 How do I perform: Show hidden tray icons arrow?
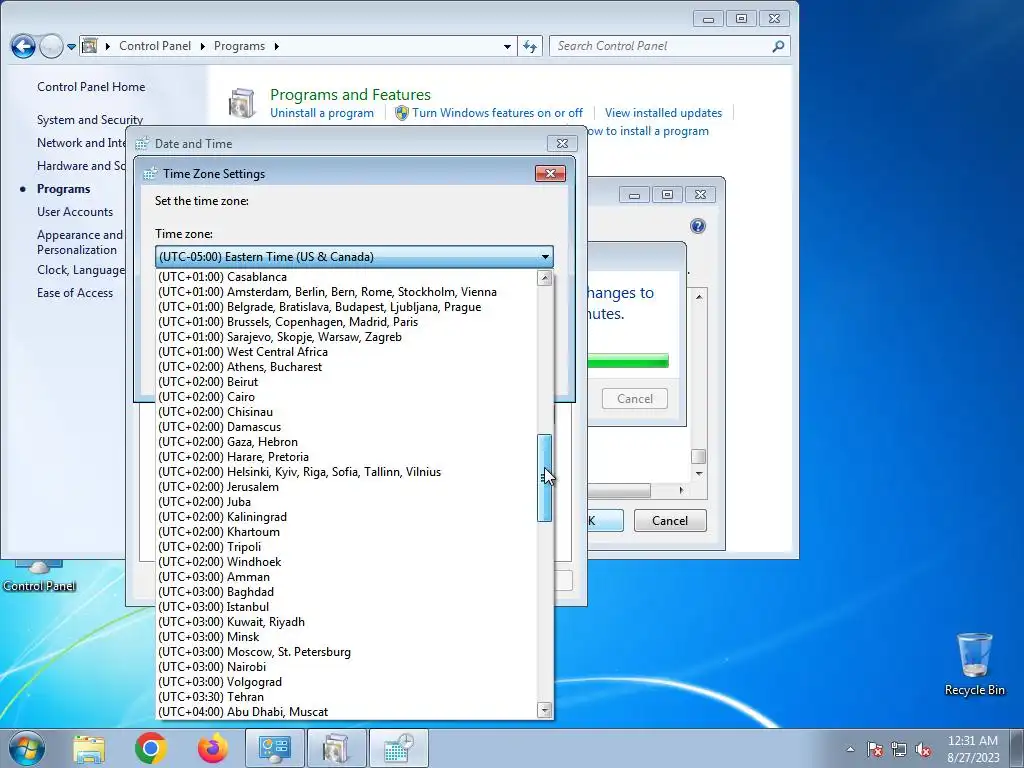[x=850, y=749]
